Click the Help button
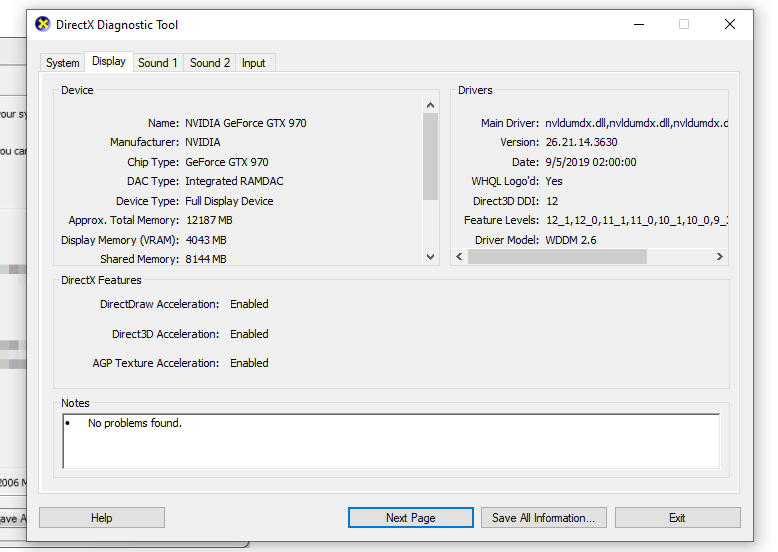 point(102,518)
